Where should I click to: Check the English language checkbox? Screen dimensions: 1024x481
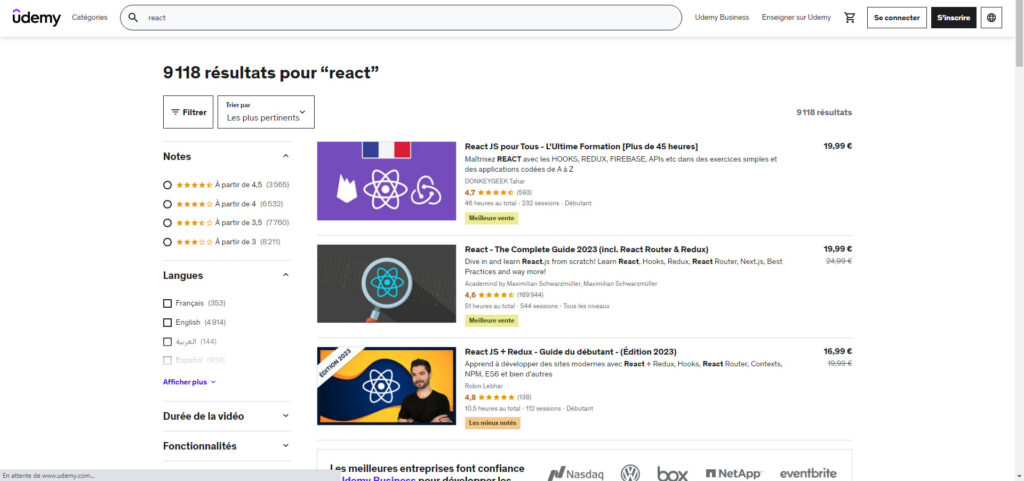pos(167,322)
